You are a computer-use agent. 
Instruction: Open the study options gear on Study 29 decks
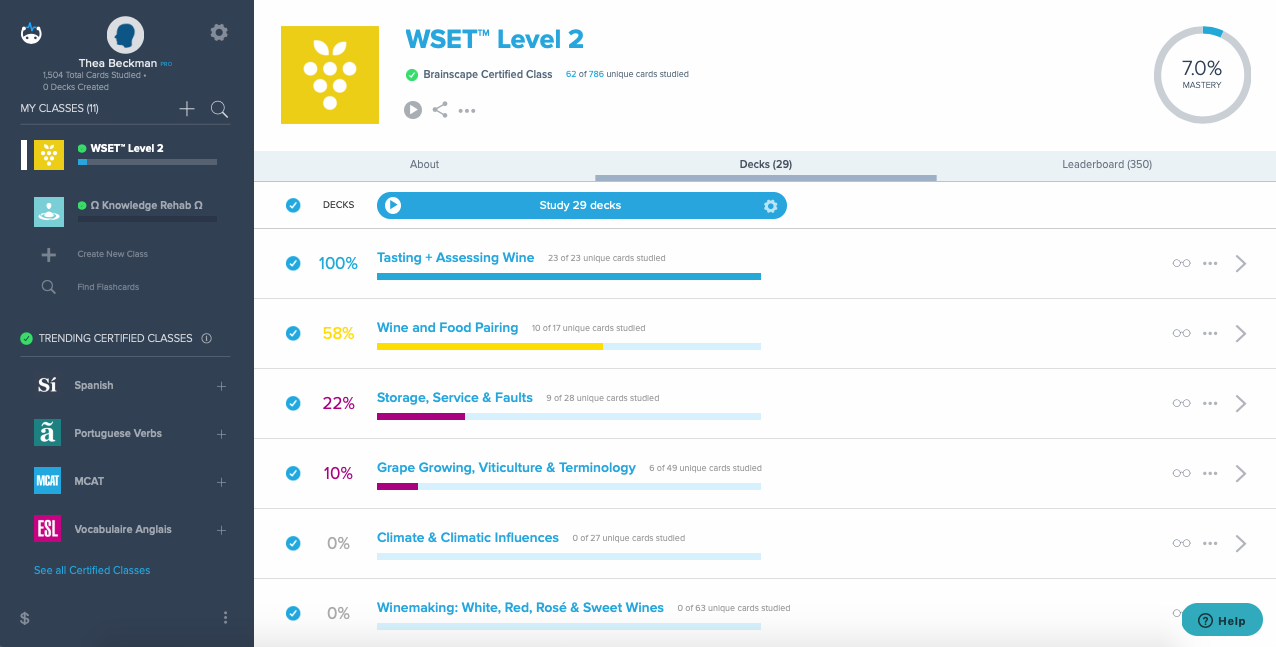[770, 205]
